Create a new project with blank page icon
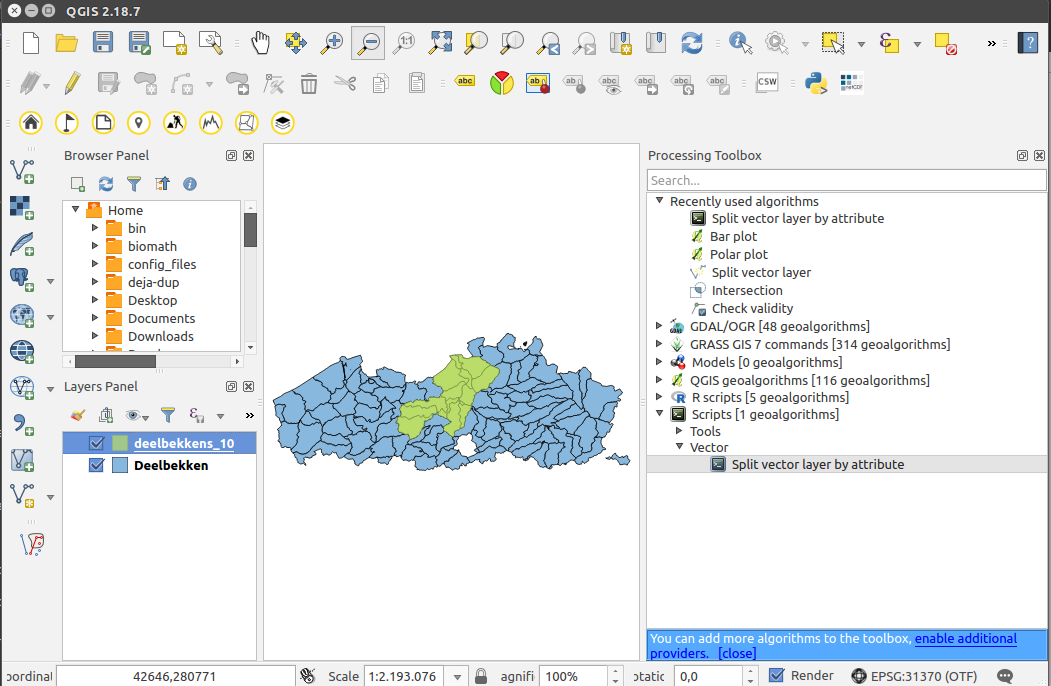This screenshot has height=686, width=1051. 31,43
